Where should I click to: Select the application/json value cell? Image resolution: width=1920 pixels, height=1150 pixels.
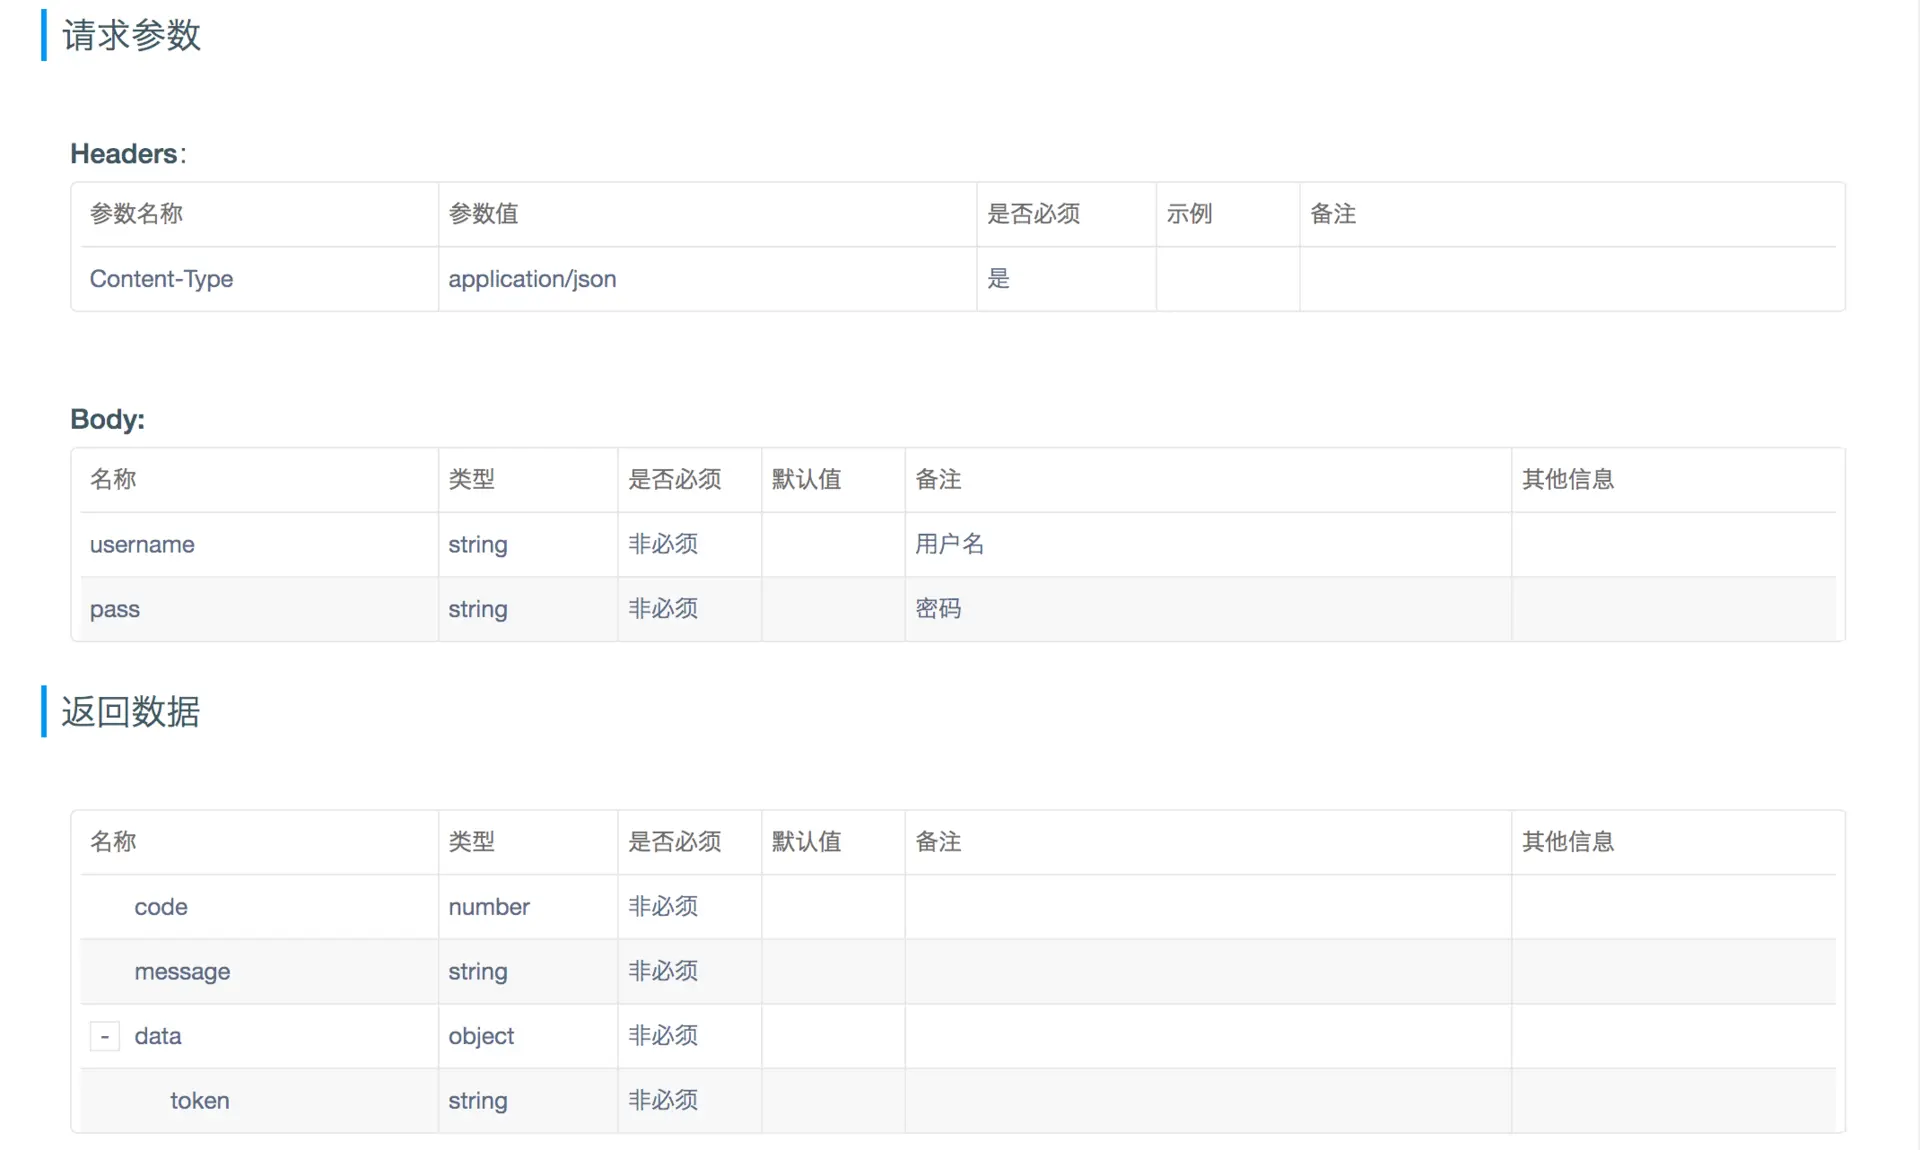point(532,279)
